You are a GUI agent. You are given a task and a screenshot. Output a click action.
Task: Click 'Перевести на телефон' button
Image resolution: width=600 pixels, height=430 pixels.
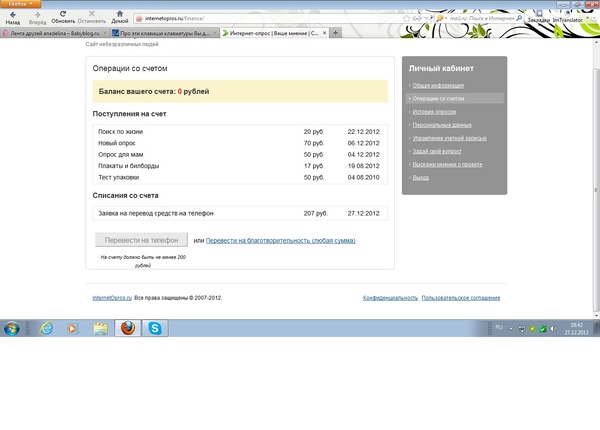click(141, 240)
